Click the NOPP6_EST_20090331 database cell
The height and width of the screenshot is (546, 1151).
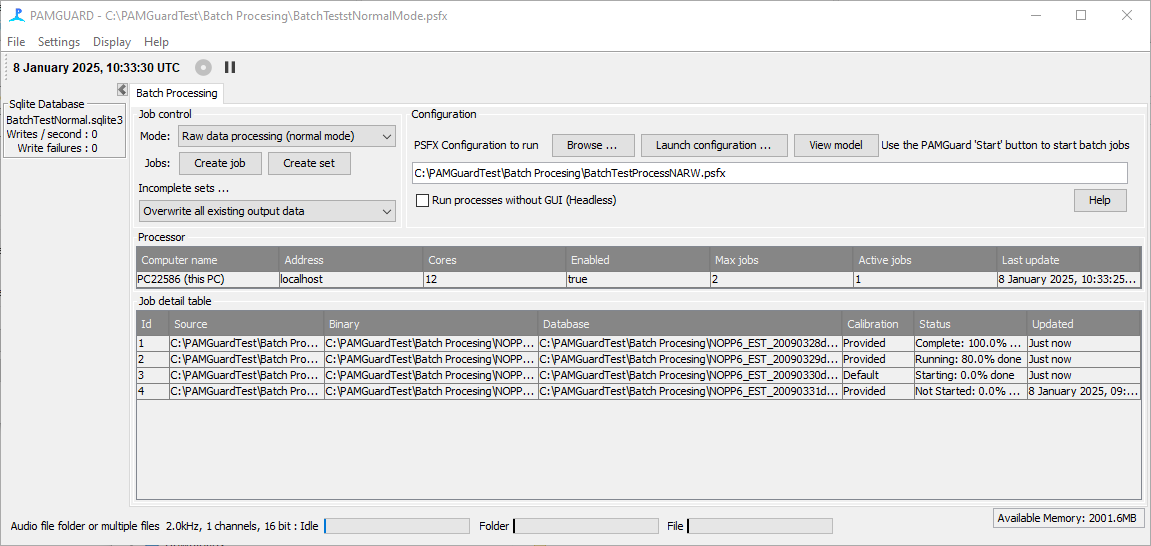coord(690,391)
